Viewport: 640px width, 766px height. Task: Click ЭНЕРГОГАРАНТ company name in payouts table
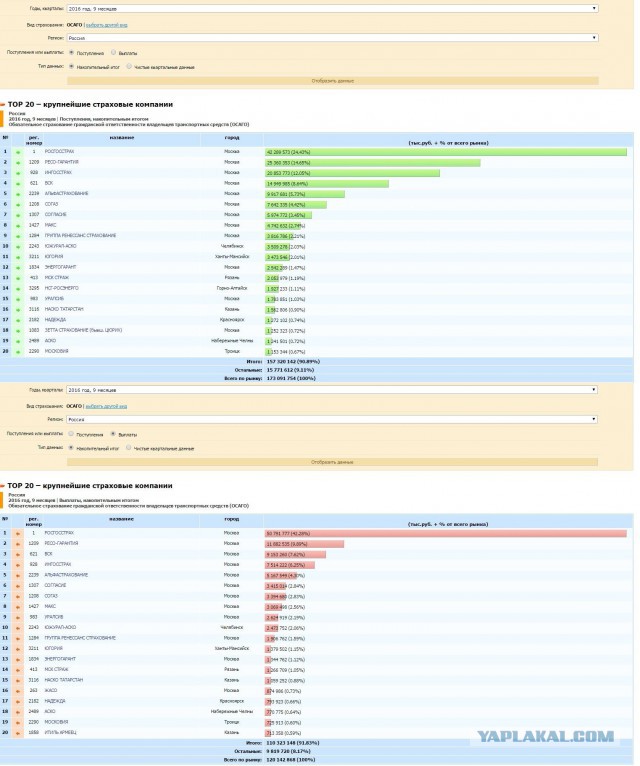click(x=60, y=660)
